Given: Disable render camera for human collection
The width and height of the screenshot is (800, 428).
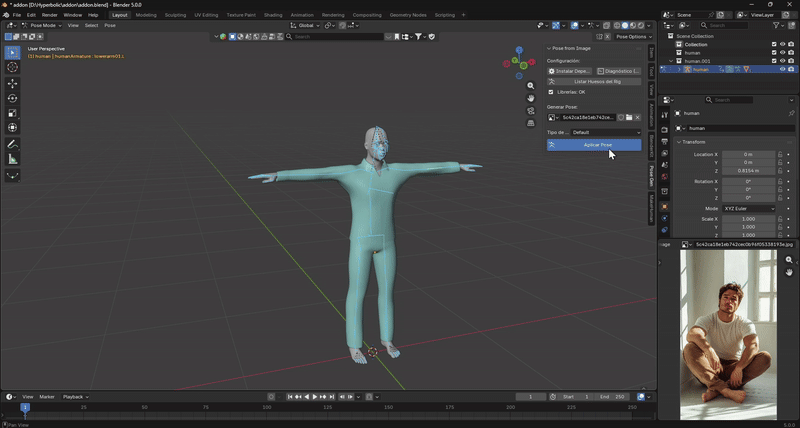Looking at the screenshot, I should tap(791, 53).
